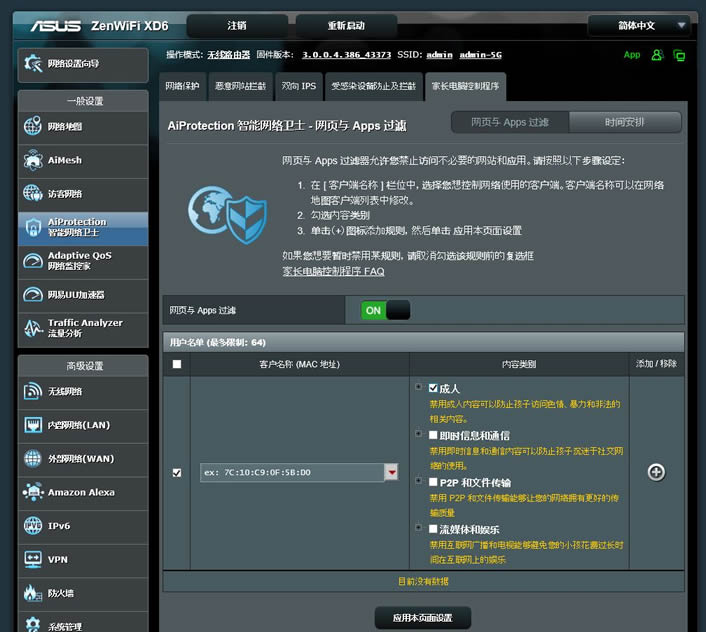Uncheck the client rule row checkbox

(x=177, y=473)
